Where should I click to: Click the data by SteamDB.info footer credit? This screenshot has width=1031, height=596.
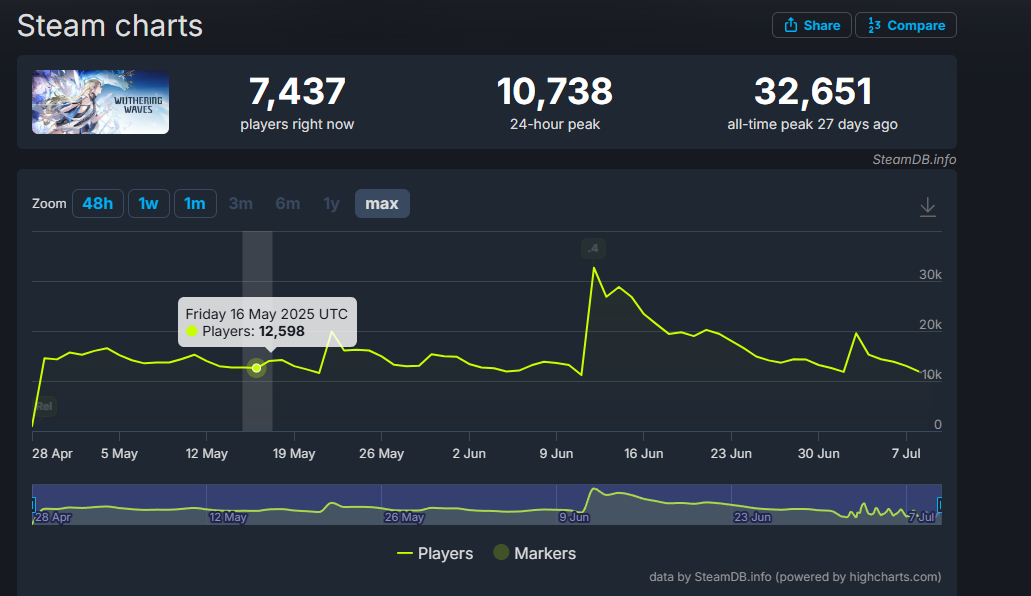(x=795, y=577)
